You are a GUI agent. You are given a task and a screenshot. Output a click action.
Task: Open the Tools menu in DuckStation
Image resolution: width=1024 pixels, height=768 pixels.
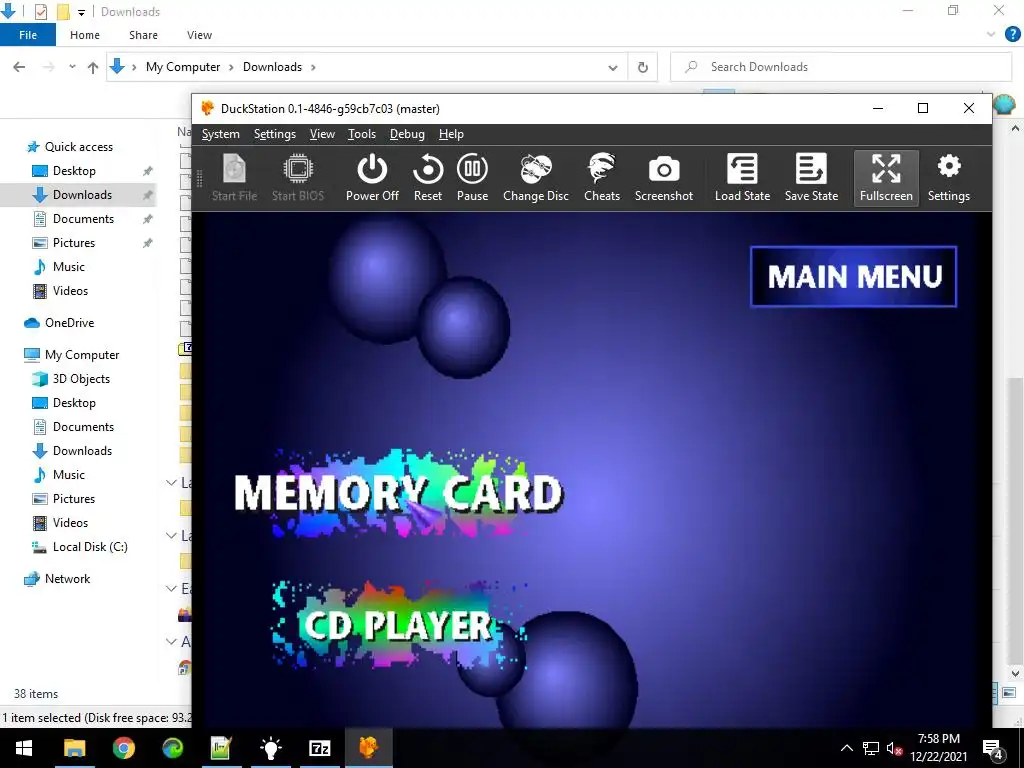coord(361,134)
